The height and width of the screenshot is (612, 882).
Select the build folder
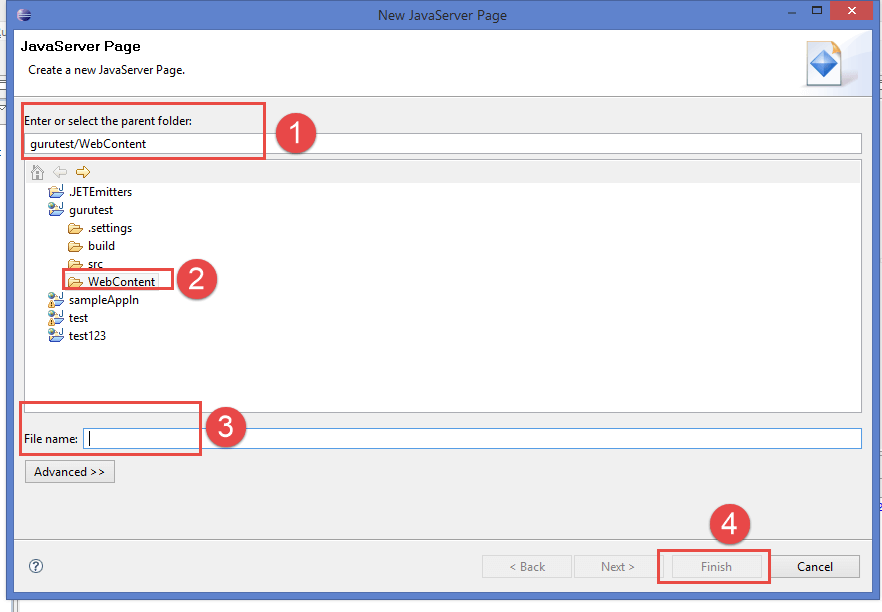101,246
